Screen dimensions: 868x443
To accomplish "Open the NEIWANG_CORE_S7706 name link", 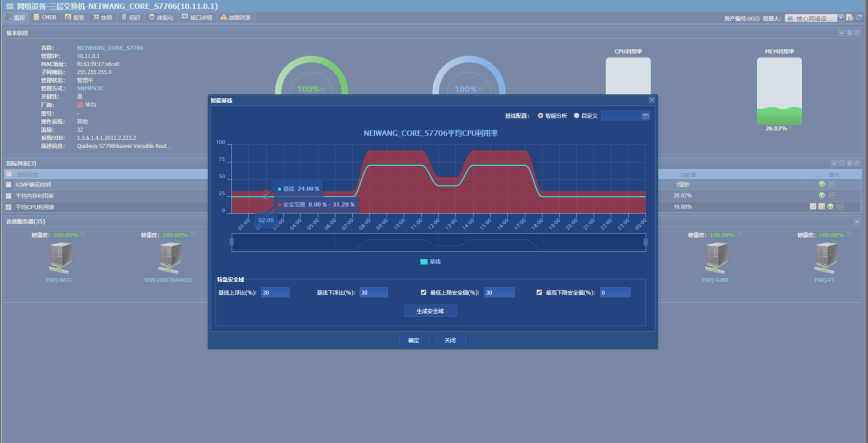I will 110,48.
